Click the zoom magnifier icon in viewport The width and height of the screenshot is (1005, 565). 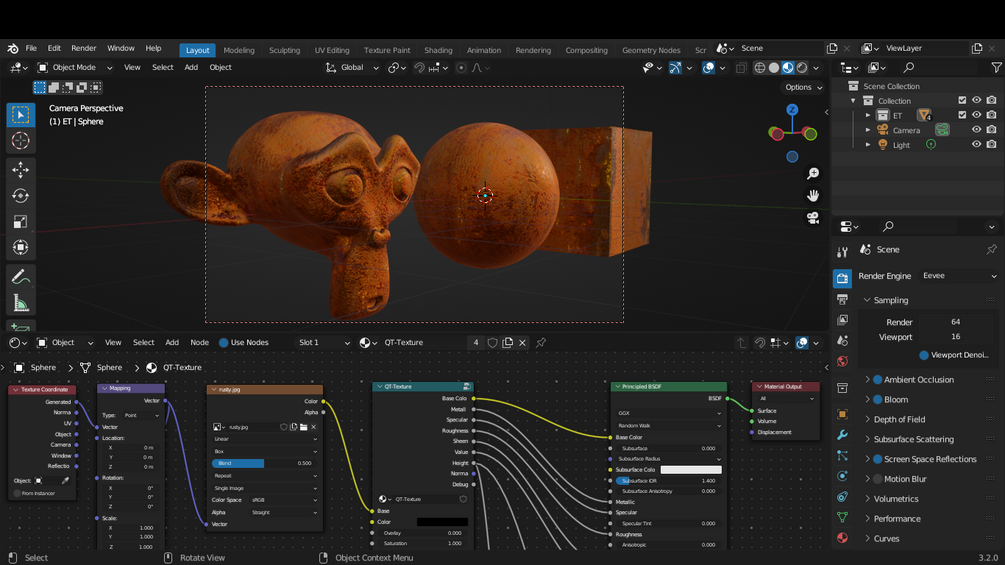tap(813, 174)
